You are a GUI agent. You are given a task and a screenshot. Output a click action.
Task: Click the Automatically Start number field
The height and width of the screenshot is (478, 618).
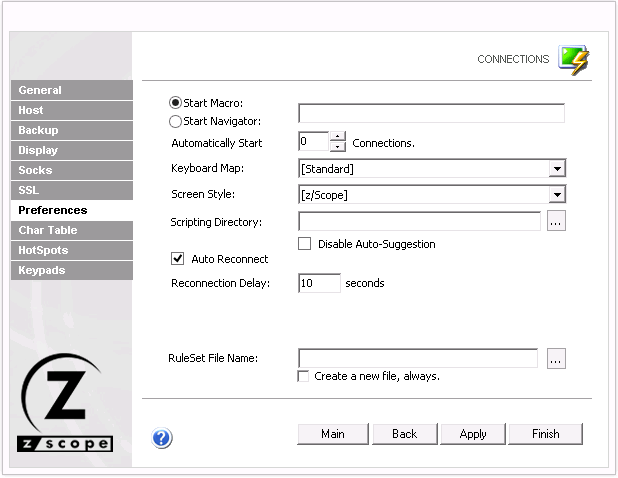[314, 141]
